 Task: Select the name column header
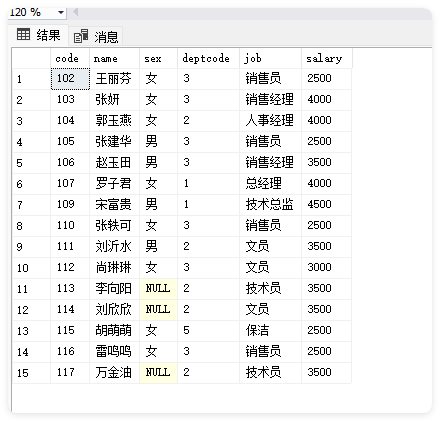[x=114, y=58]
